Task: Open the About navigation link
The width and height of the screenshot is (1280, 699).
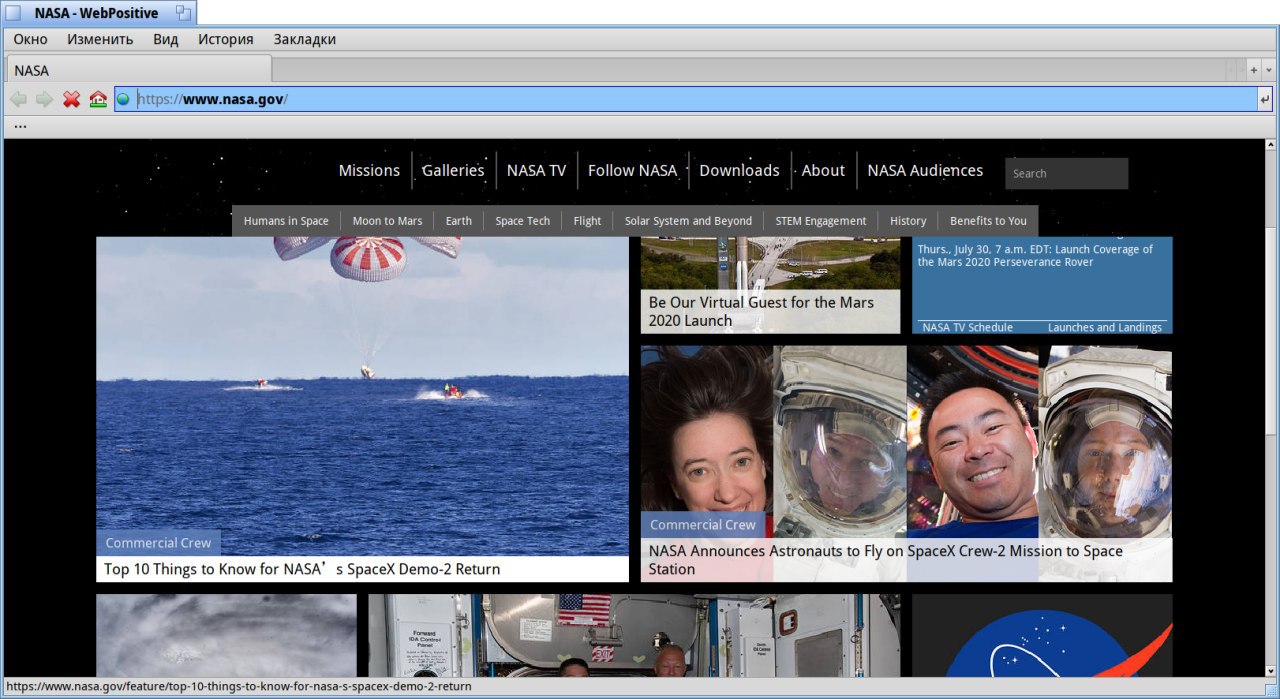Action: (823, 170)
